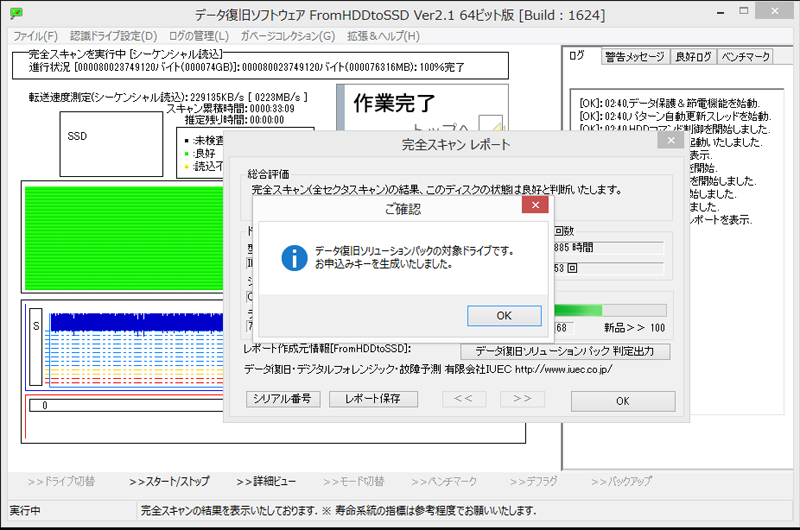Image resolution: width=800 pixels, height=530 pixels.
Task: Click the 転送速度測定 speed reading text
Action: (168, 97)
